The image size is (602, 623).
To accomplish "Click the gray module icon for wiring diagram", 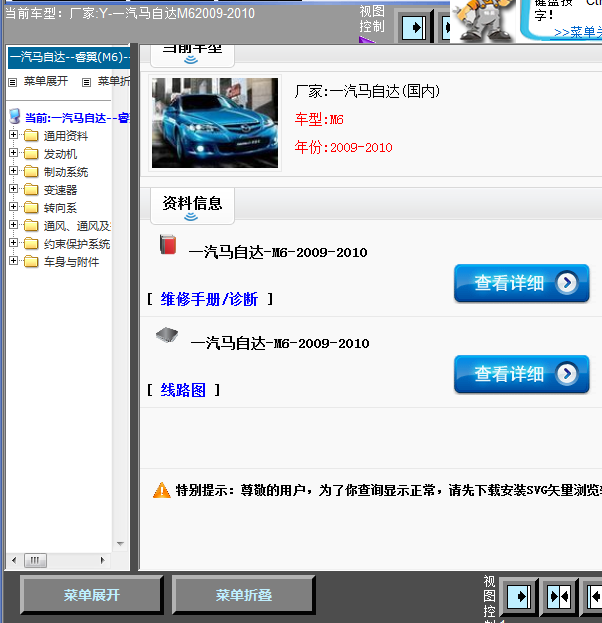I will (x=167, y=335).
